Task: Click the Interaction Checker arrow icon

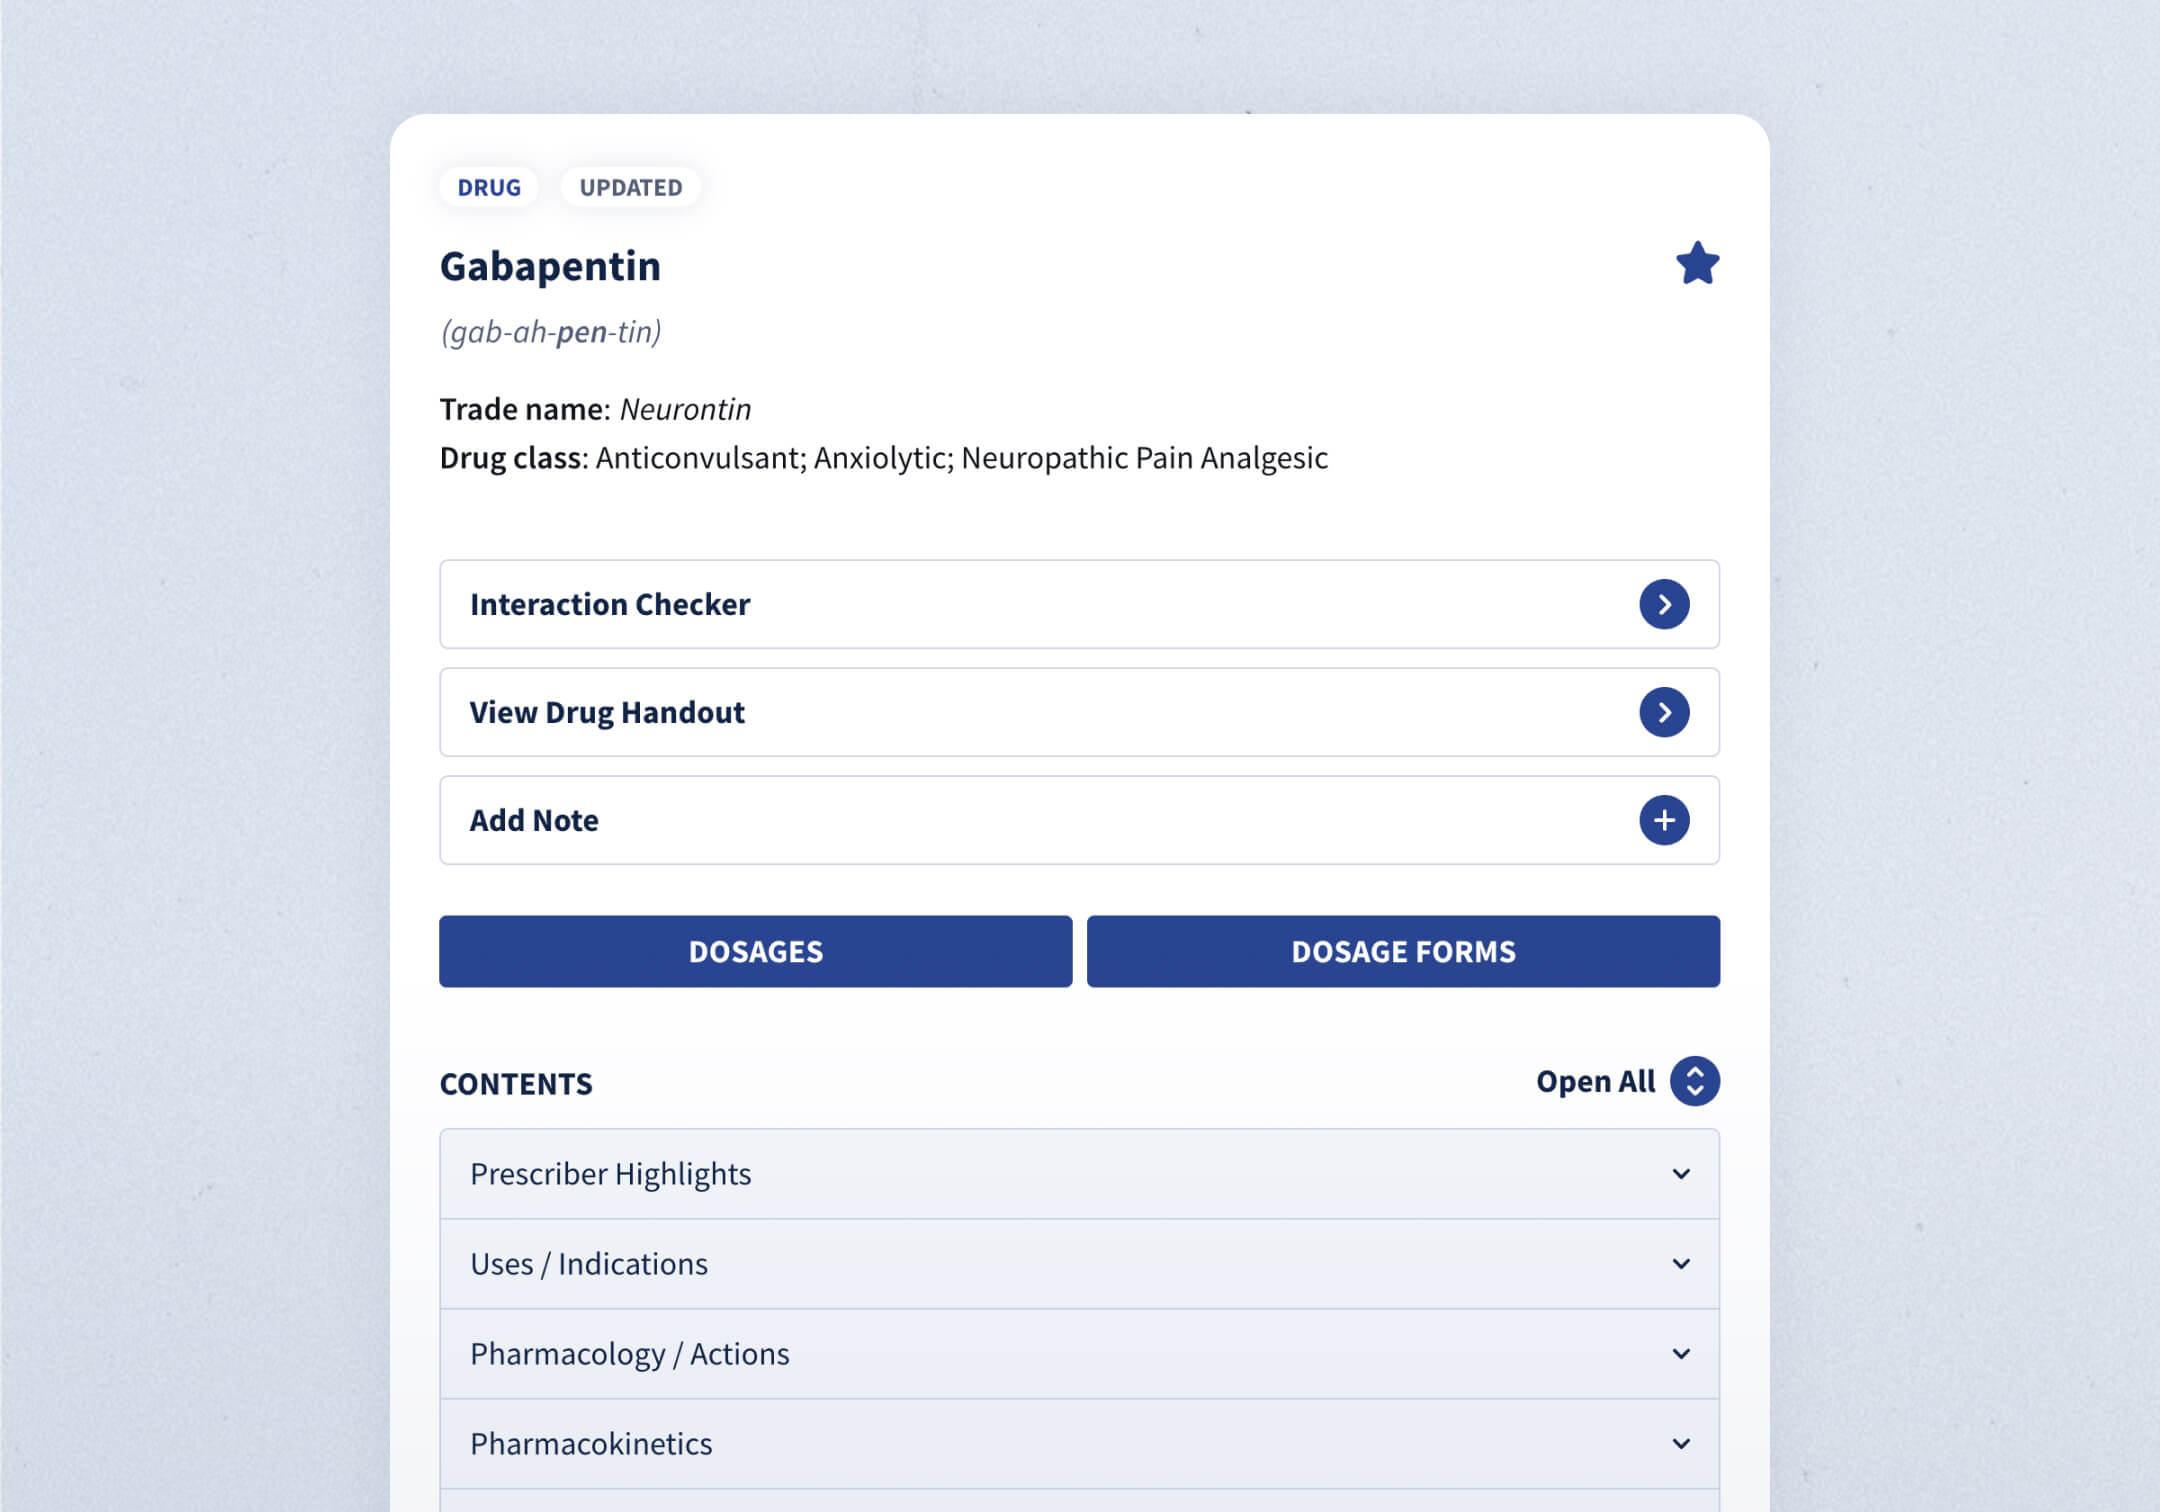Action: [x=1664, y=604]
